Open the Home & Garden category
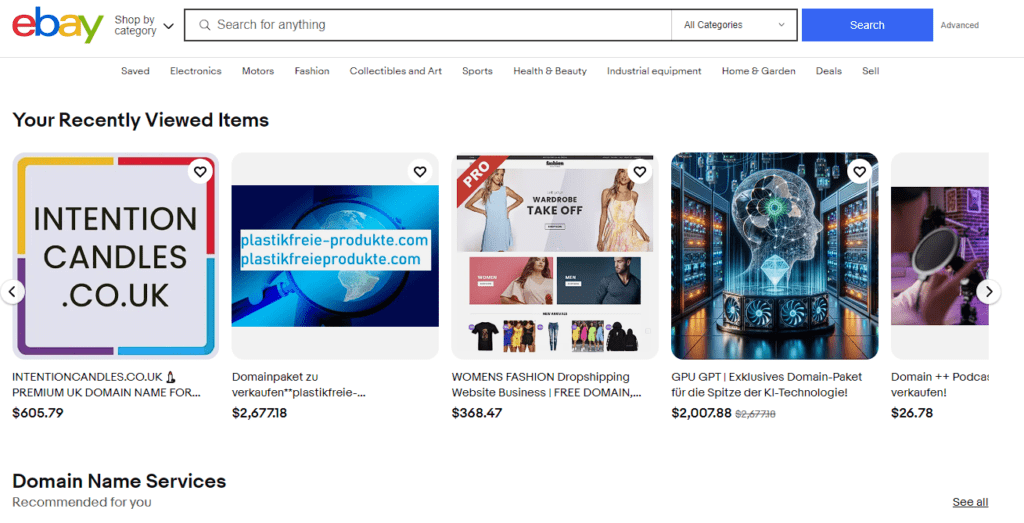 pos(759,71)
